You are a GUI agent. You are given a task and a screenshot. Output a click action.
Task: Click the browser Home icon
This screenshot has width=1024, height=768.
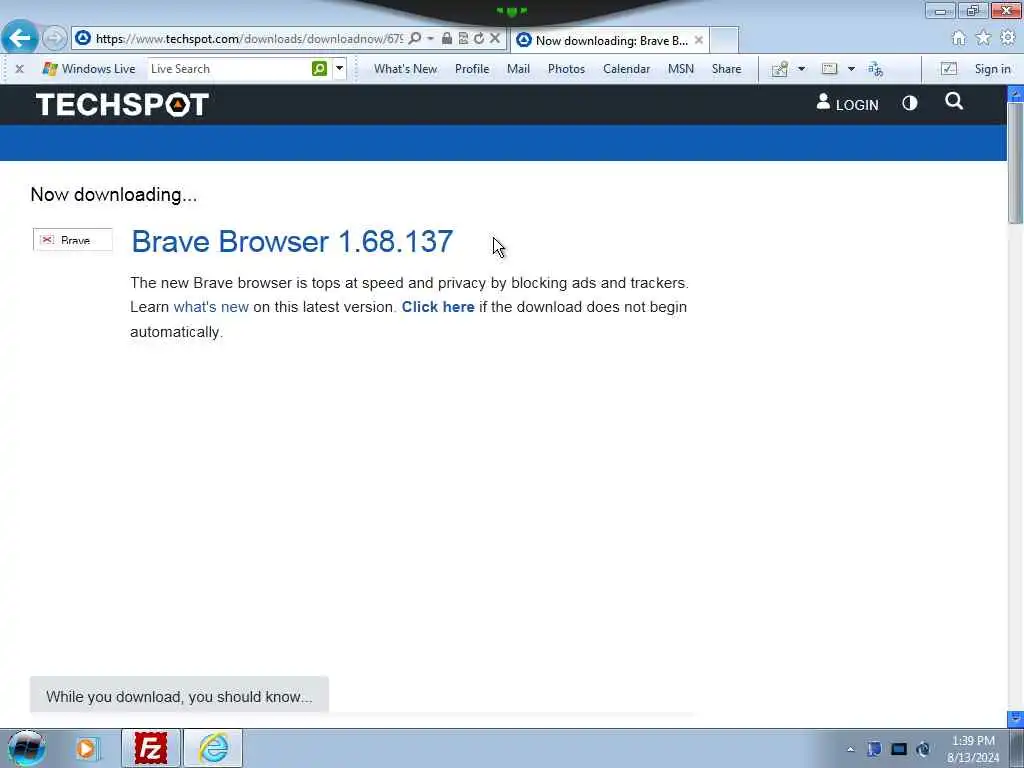pyautogui.click(x=959, y=38)
